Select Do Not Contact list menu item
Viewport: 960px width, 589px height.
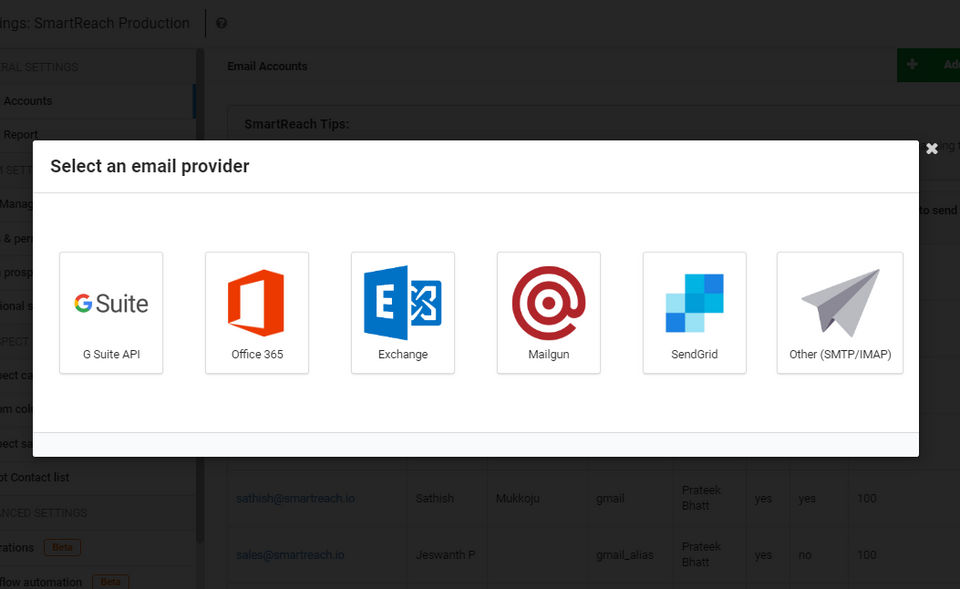[35, 477]
